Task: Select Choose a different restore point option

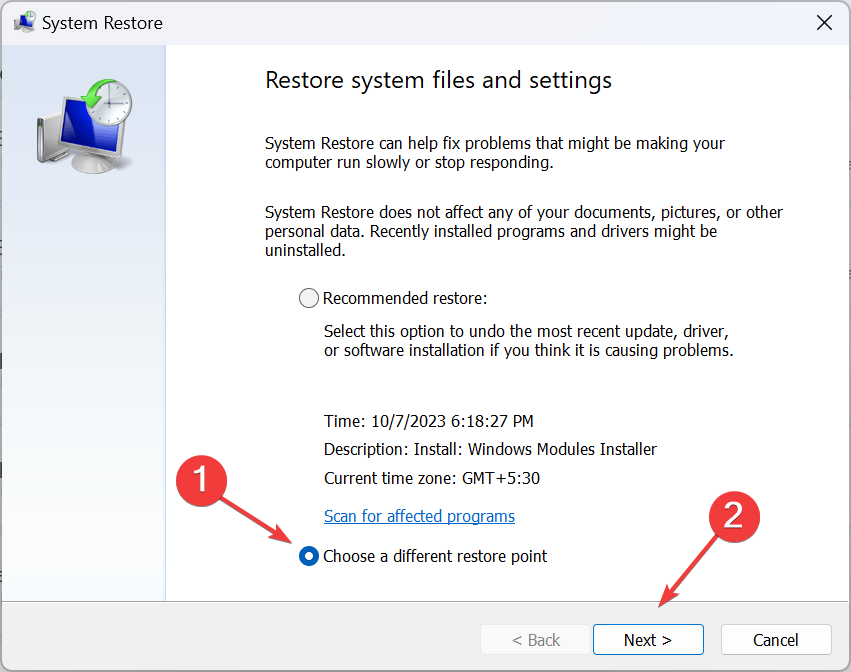Action: [308, 556]
